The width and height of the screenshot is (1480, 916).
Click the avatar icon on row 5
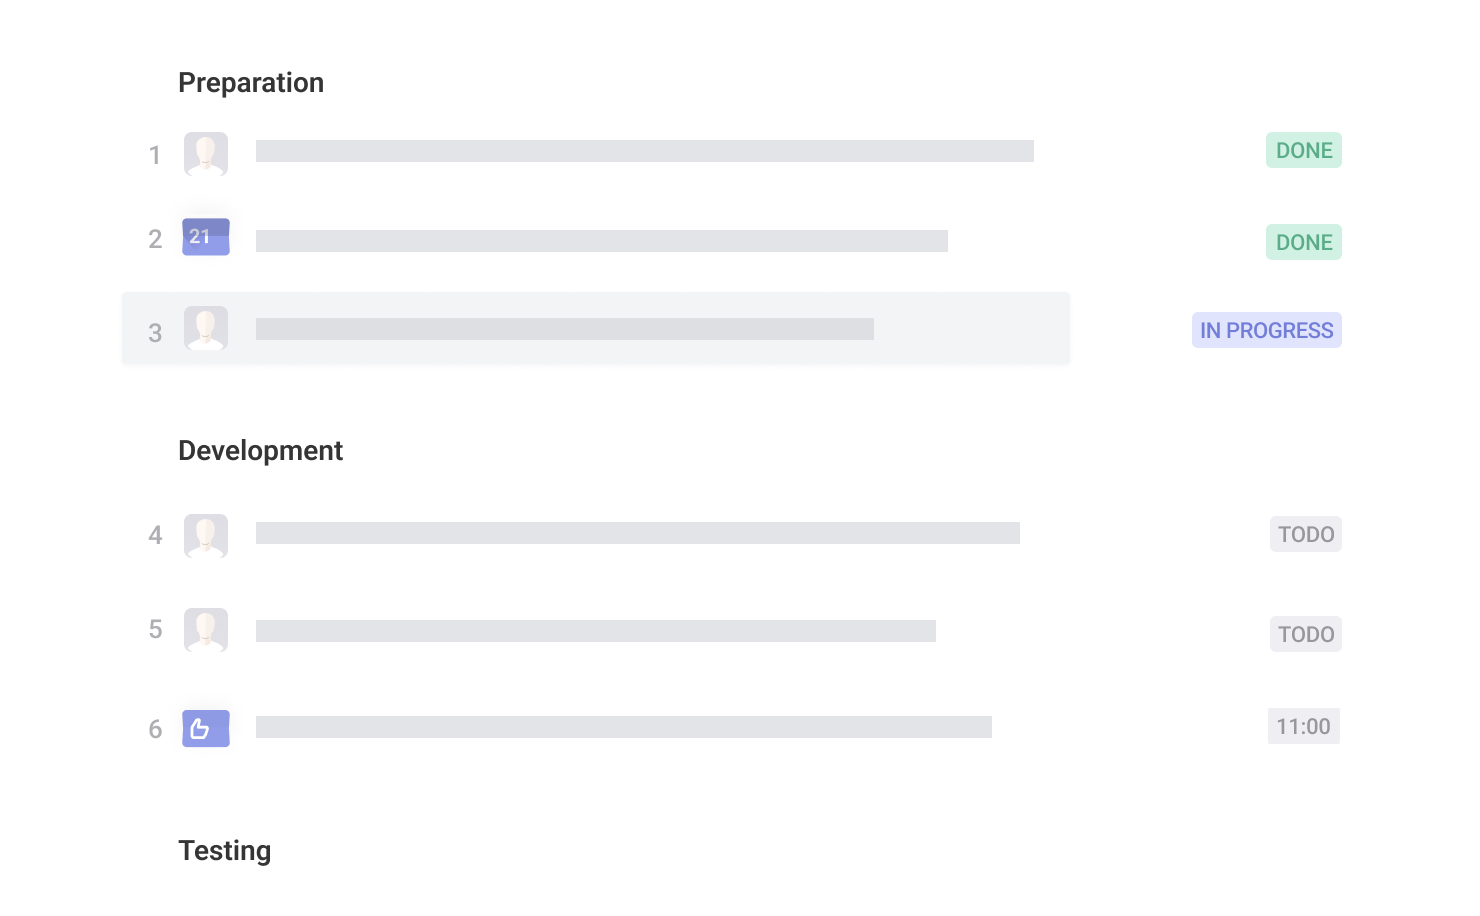[206, 630]
